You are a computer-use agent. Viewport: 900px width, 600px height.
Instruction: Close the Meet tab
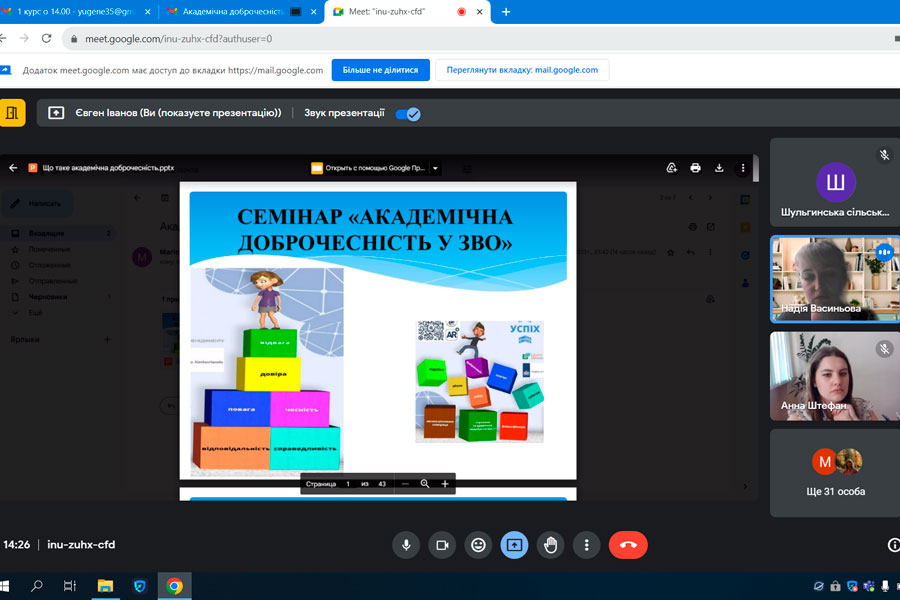coord(479,11)
